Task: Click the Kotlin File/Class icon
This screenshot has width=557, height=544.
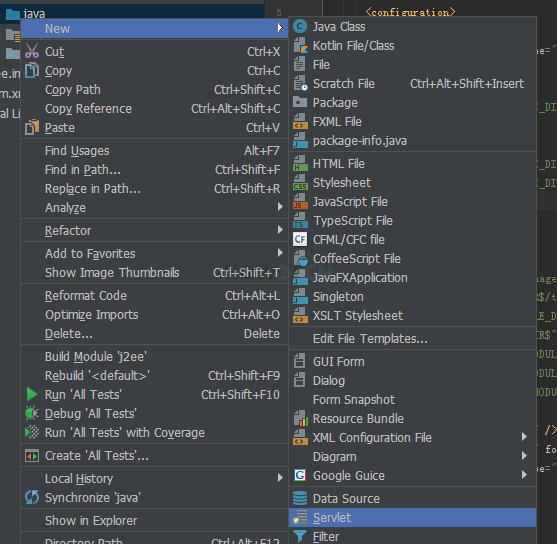Action: (x=300, y=46)
